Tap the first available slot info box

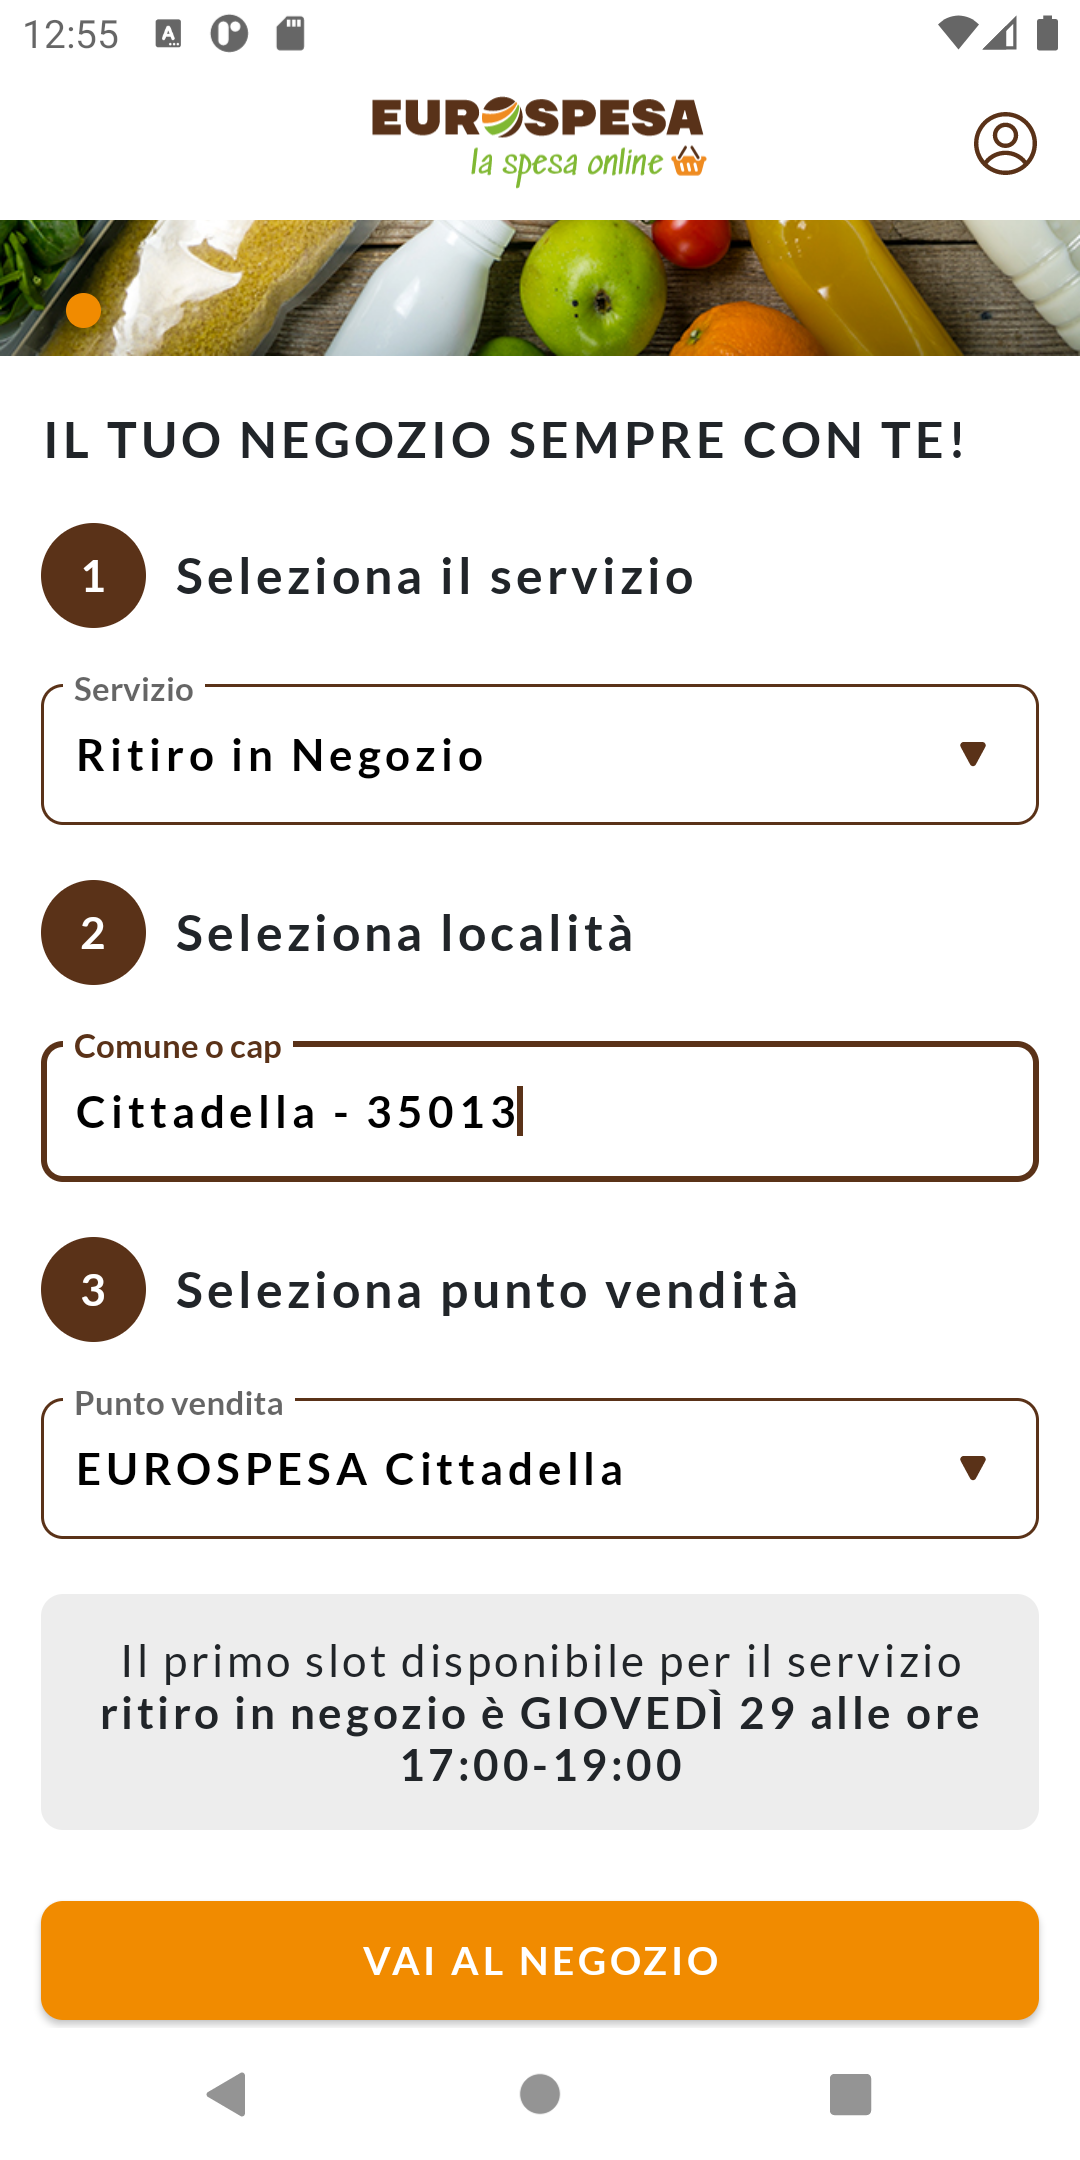[x=540, y=1712]
